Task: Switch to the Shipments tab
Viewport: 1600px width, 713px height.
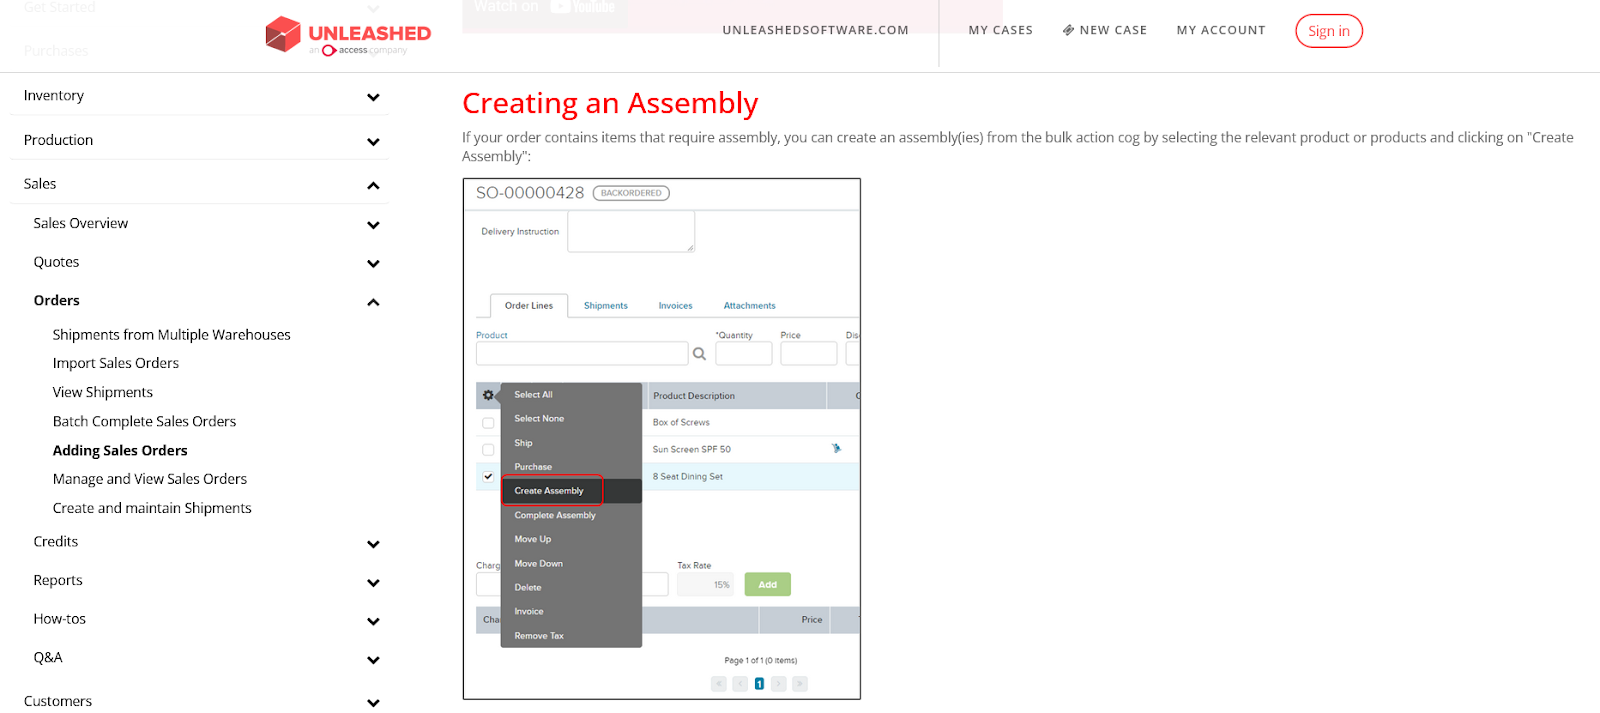Action: pos(605,305)
